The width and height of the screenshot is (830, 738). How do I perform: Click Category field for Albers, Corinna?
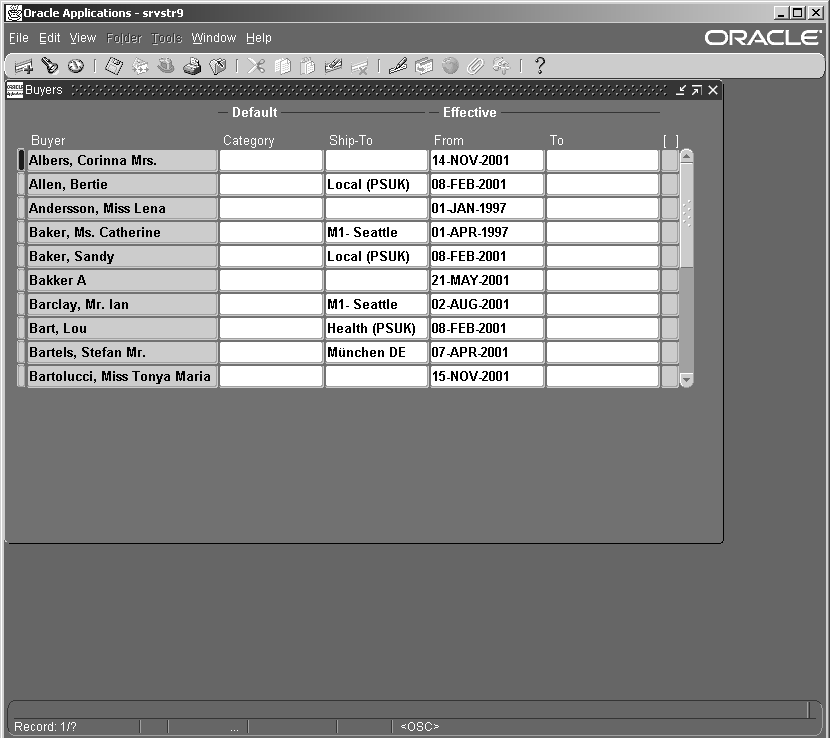tap(271, 160)
